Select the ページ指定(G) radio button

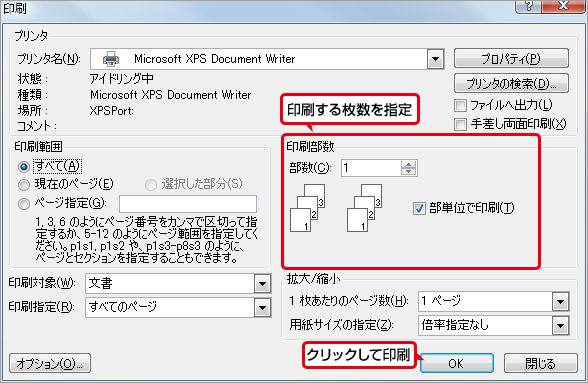[24, 204]
